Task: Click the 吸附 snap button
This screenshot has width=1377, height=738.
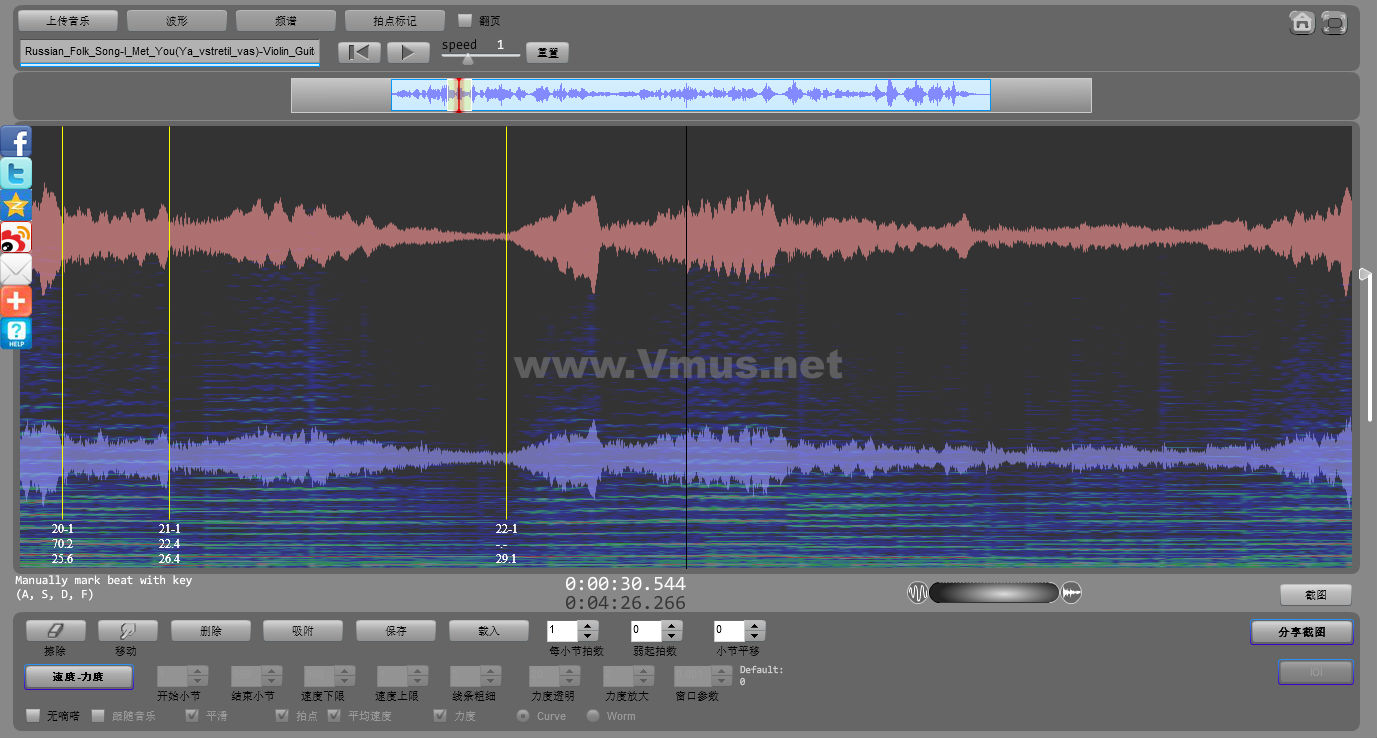Action: click(303, 631)
